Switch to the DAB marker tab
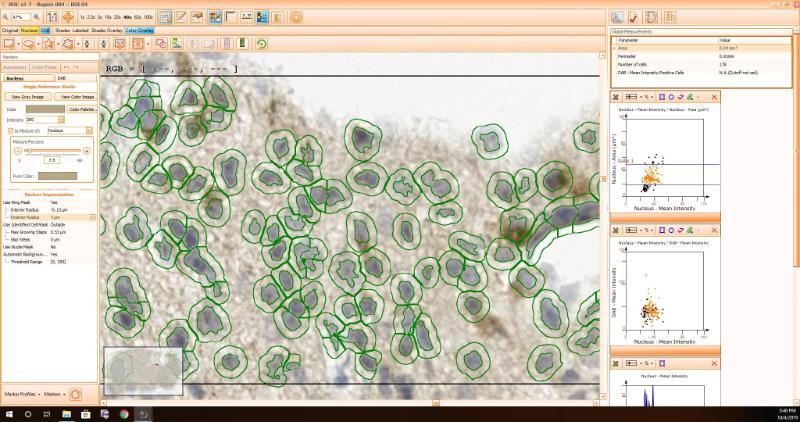The width and height of the screenshot is (800, 422). (62, 77)
